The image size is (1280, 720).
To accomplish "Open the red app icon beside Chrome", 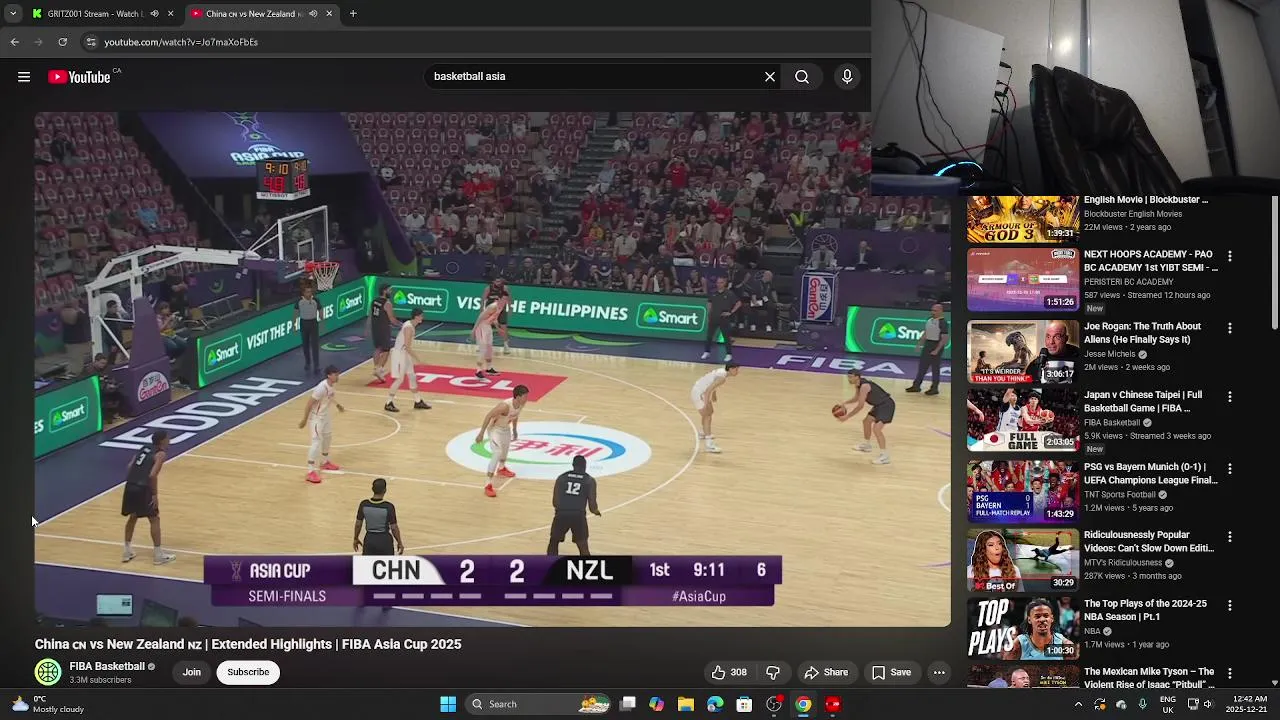I will pos(832,704).
